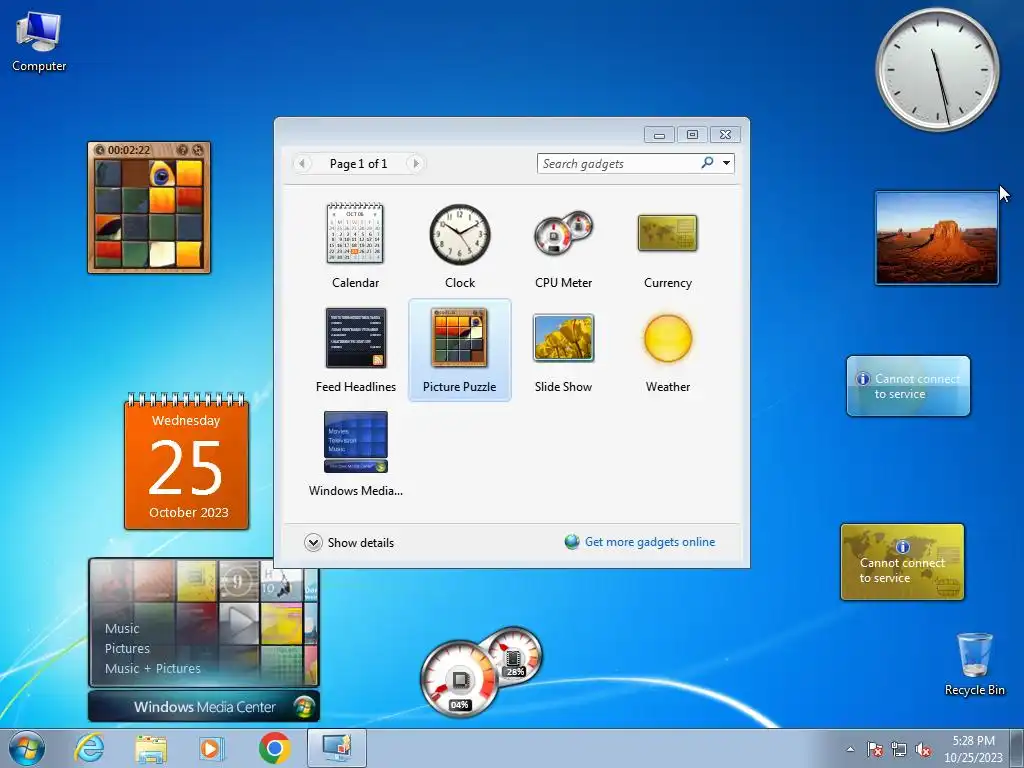This screenshot has width=1024, height=768.
Task: Open Windows Explorer from taskbar
Action: (x=151, y=748)
